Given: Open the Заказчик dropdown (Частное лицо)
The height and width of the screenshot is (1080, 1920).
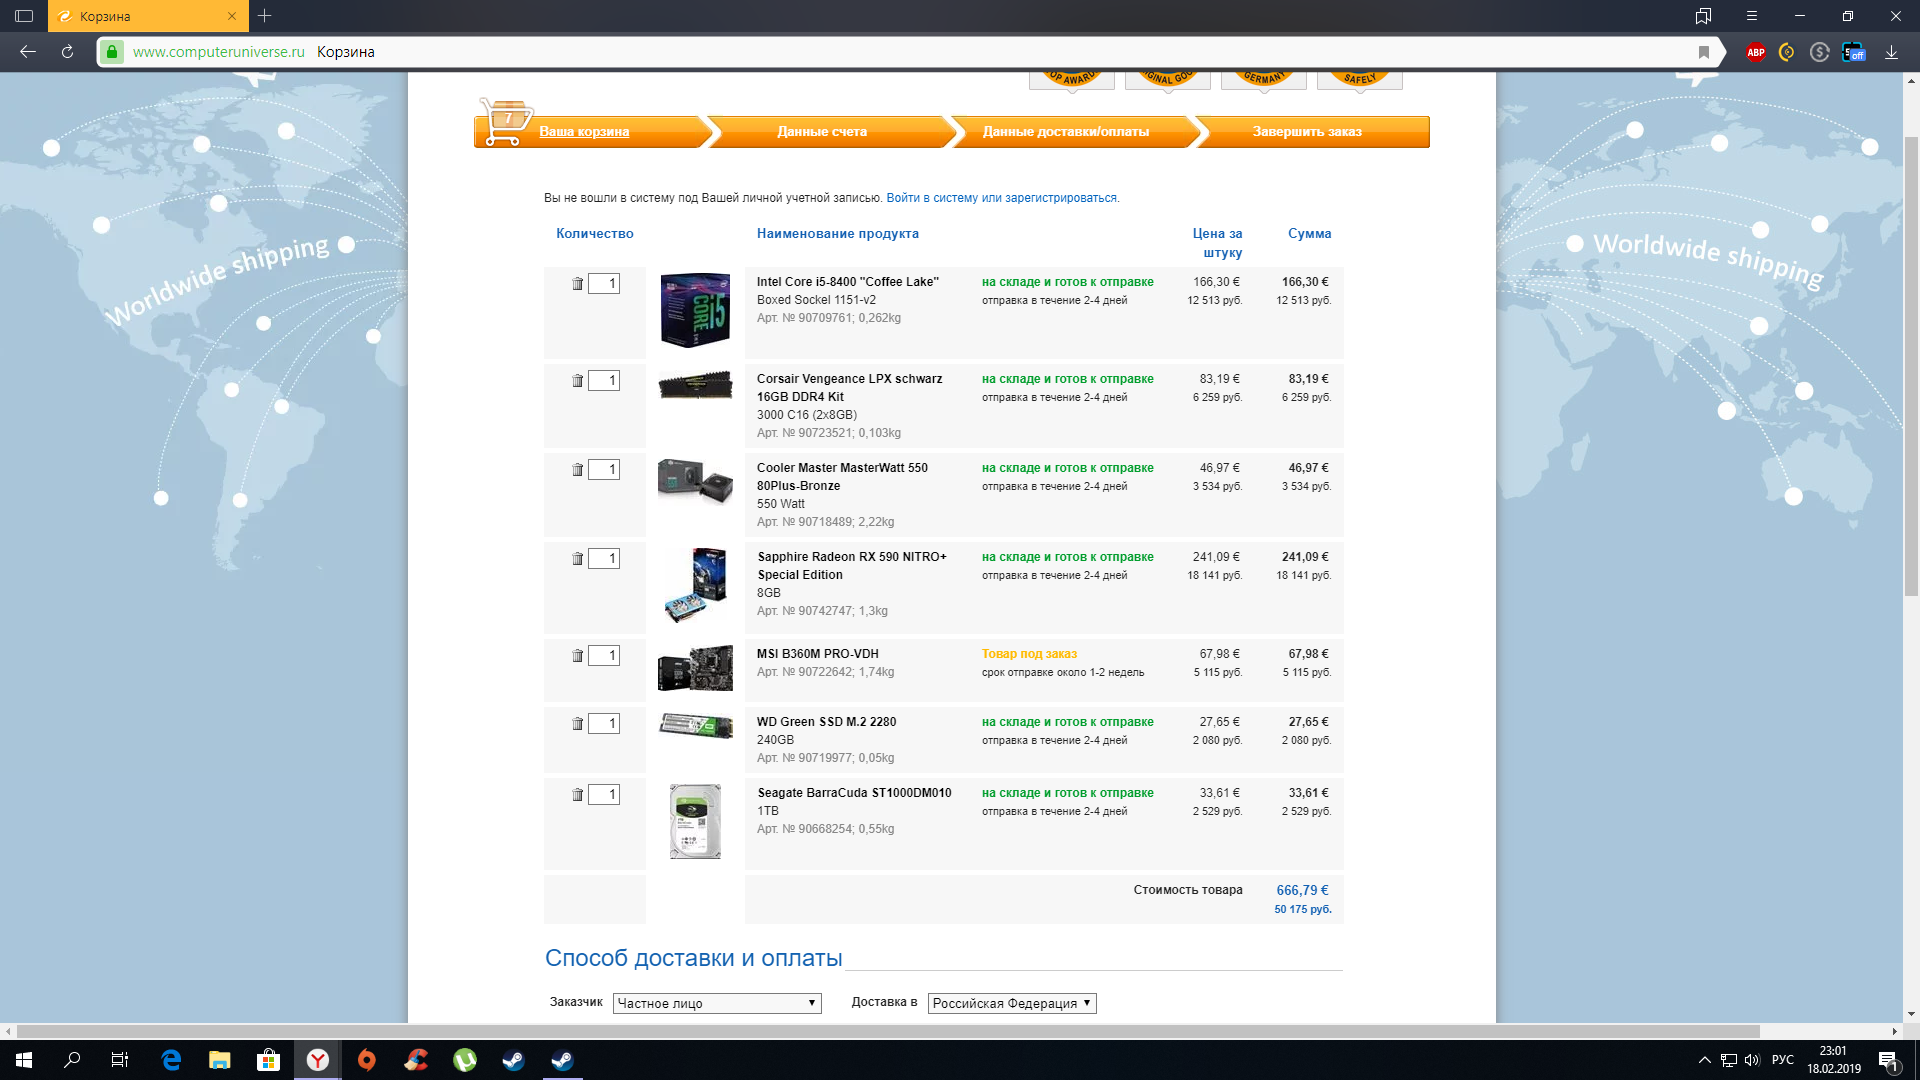Looking at the screenshot, I should (717, 1003).
